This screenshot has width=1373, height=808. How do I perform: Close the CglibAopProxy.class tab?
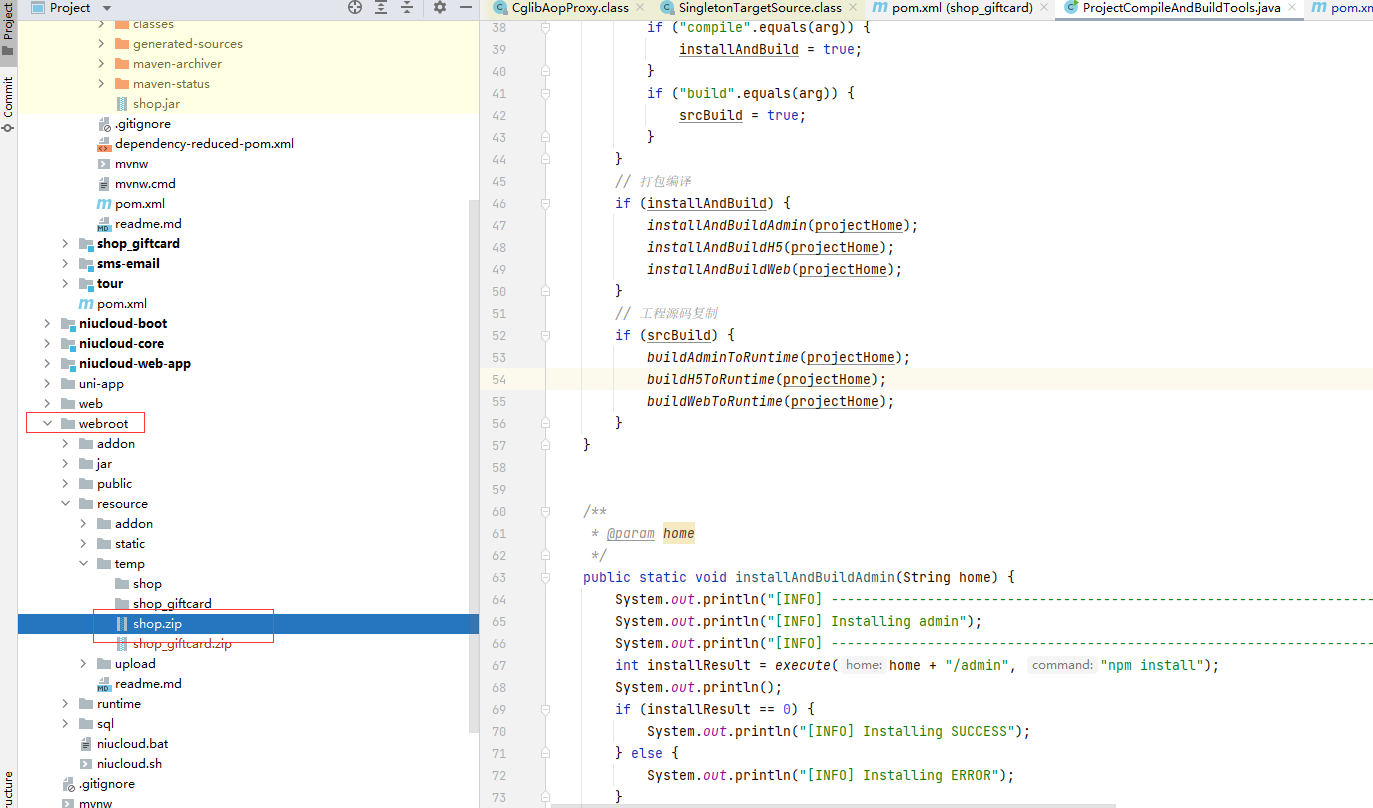[640, 8]
